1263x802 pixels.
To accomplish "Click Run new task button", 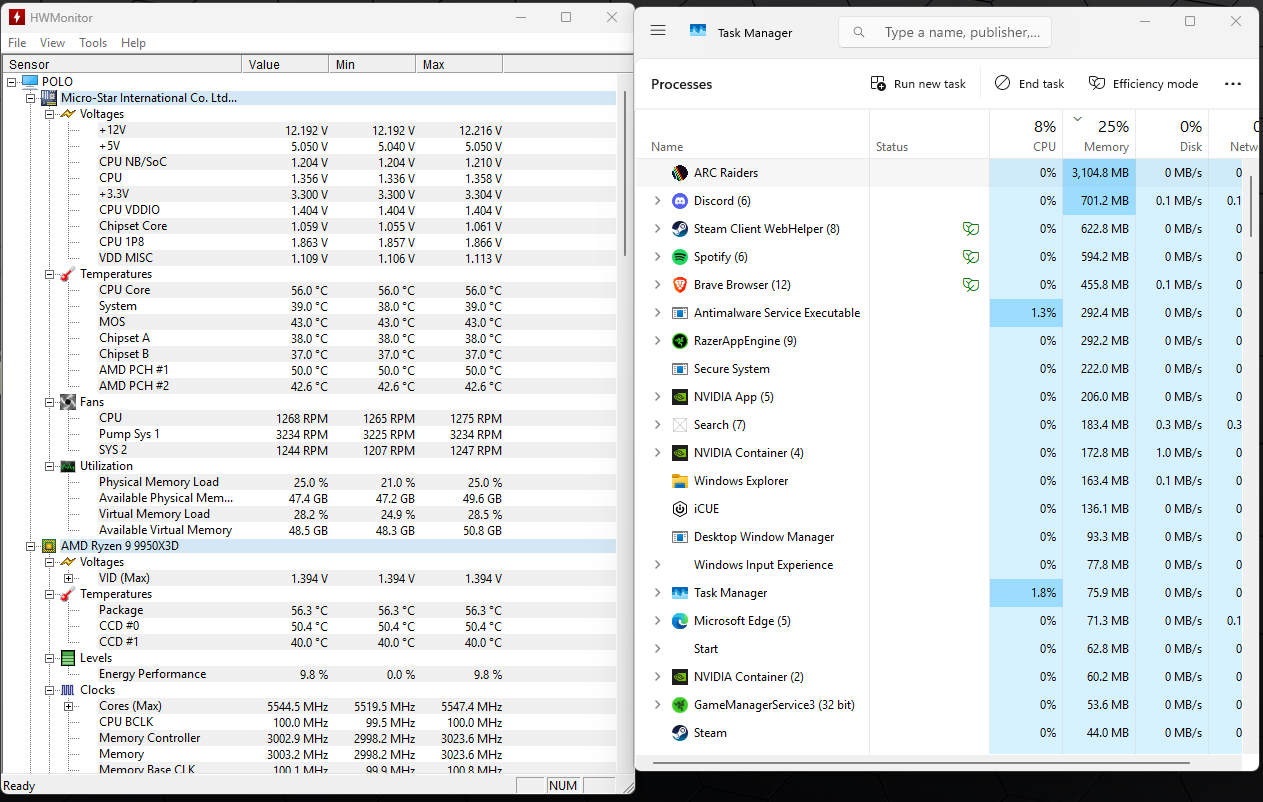I will point(918,84).
